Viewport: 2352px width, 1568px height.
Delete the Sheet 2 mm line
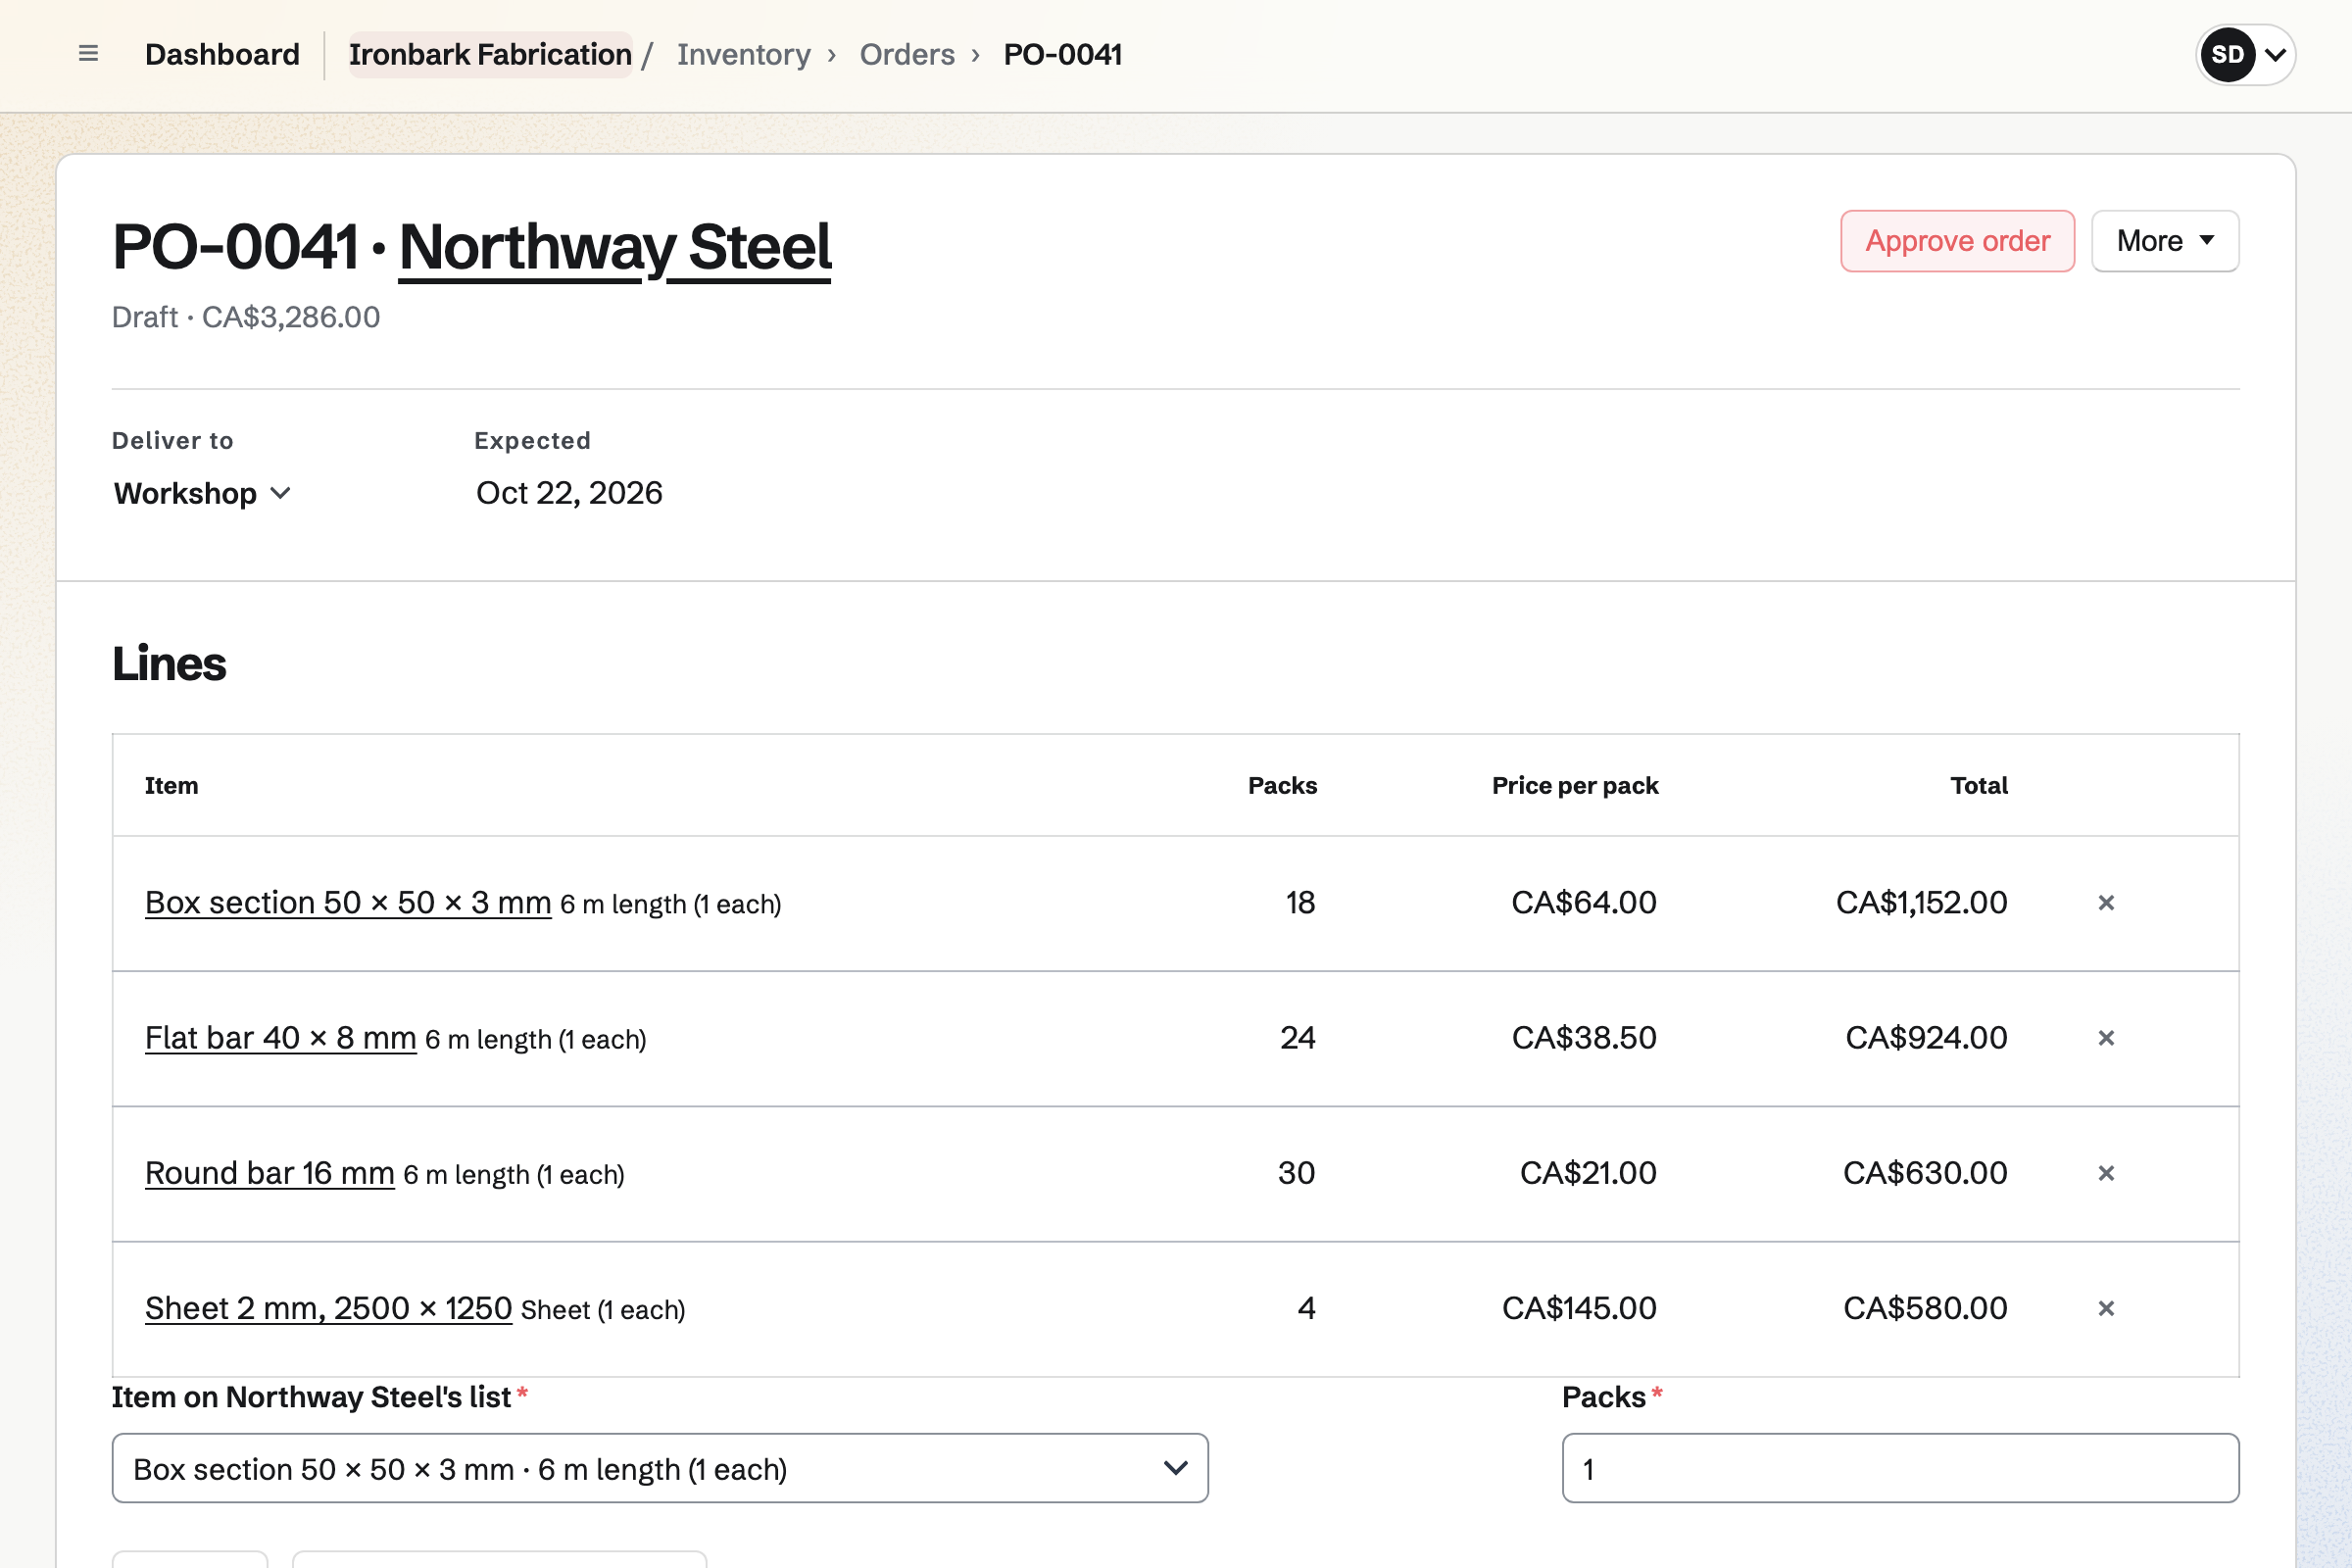tap(2106, 1308)
